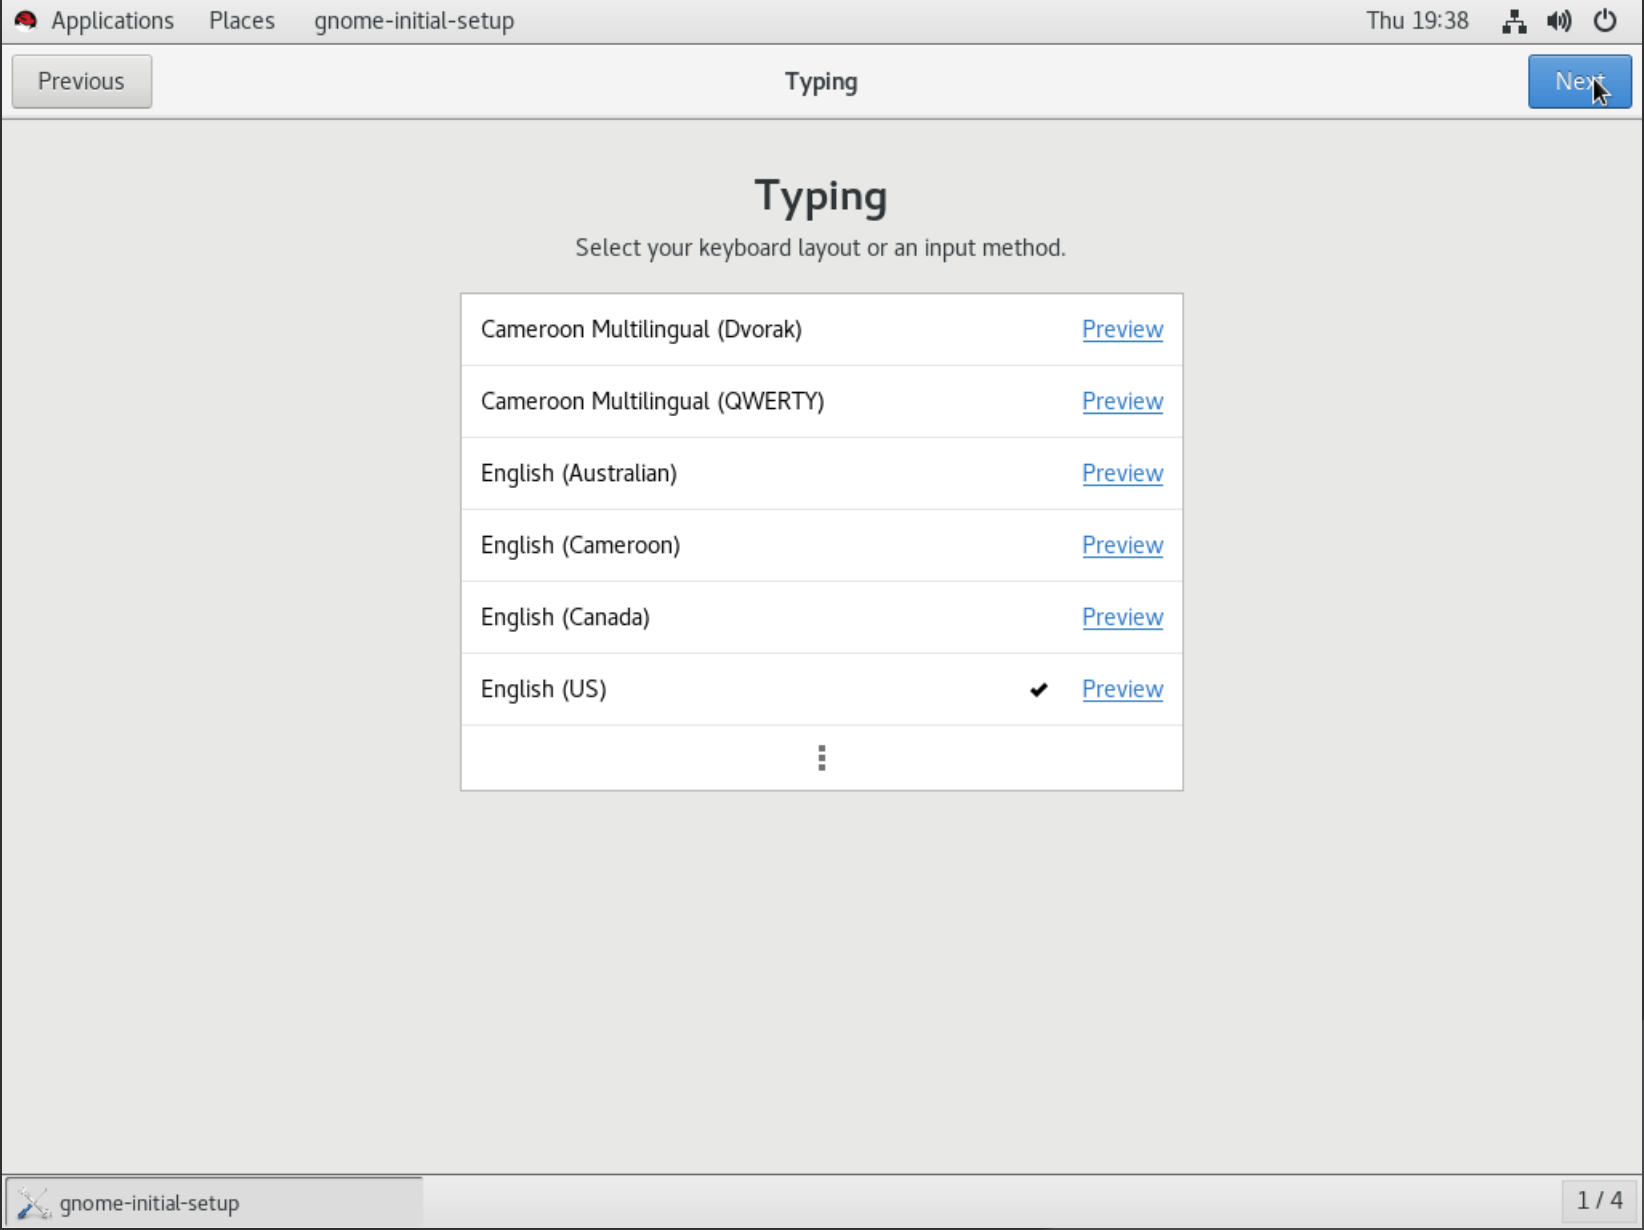Click the Red Hat logo icon
This screenshot has width=1644, height=1230.
[26, 21]
